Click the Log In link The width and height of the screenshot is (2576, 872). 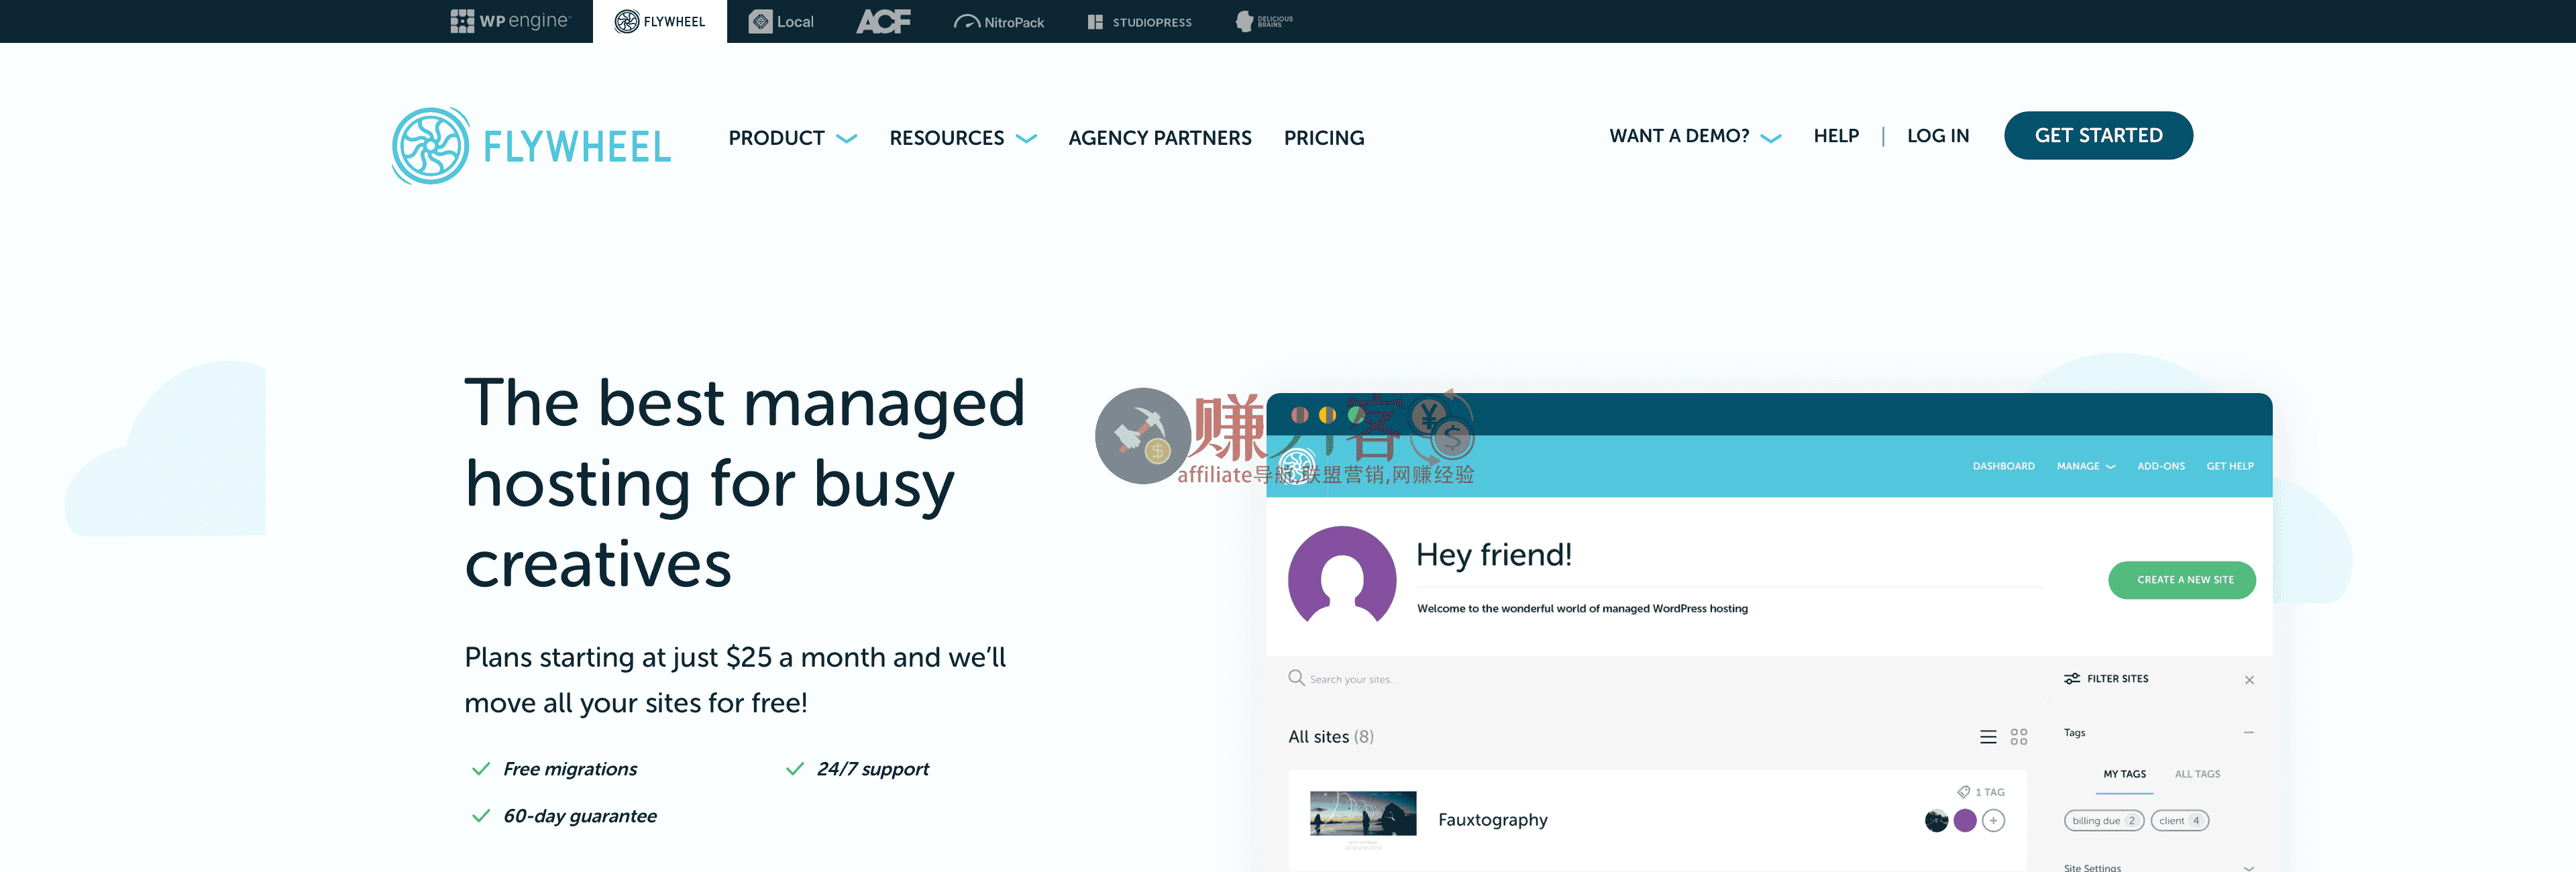[x=1937, y=136]
